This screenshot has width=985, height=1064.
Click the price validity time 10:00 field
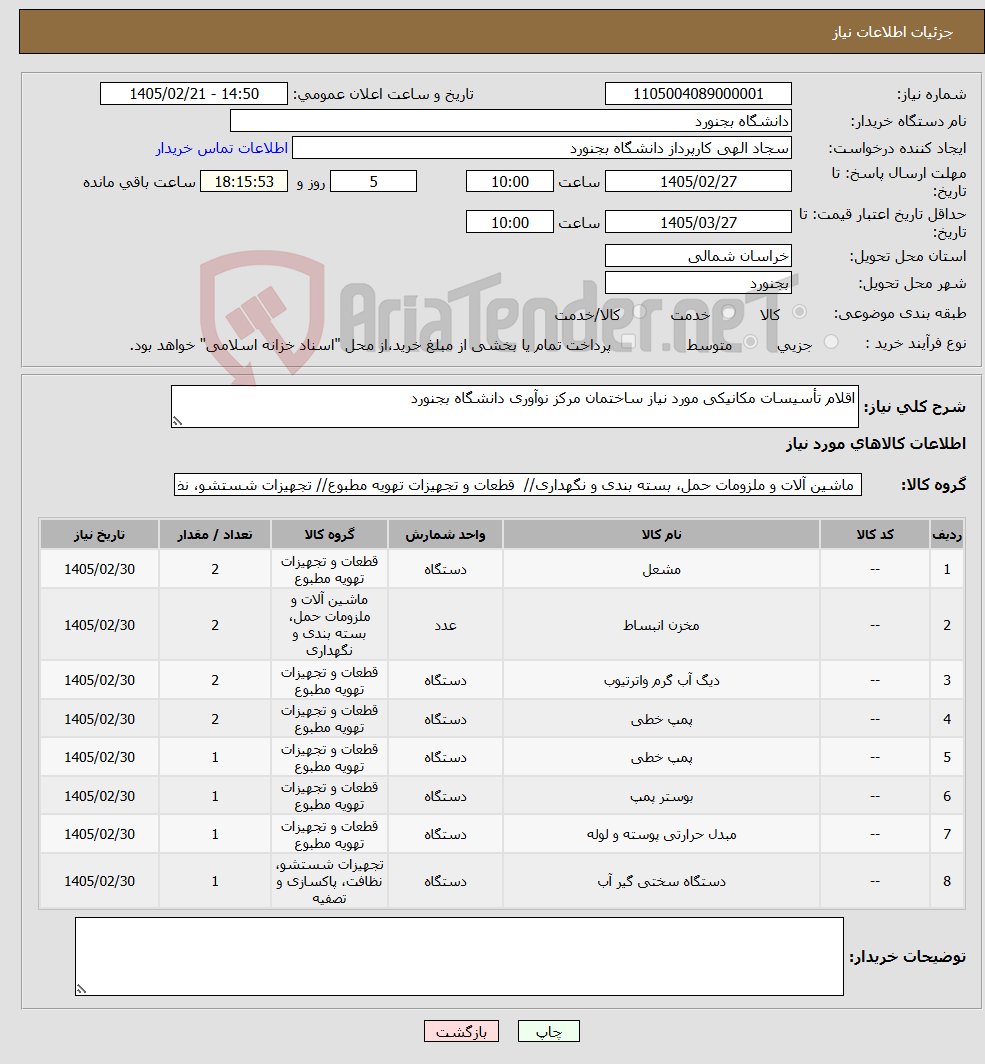pos(509,222)
